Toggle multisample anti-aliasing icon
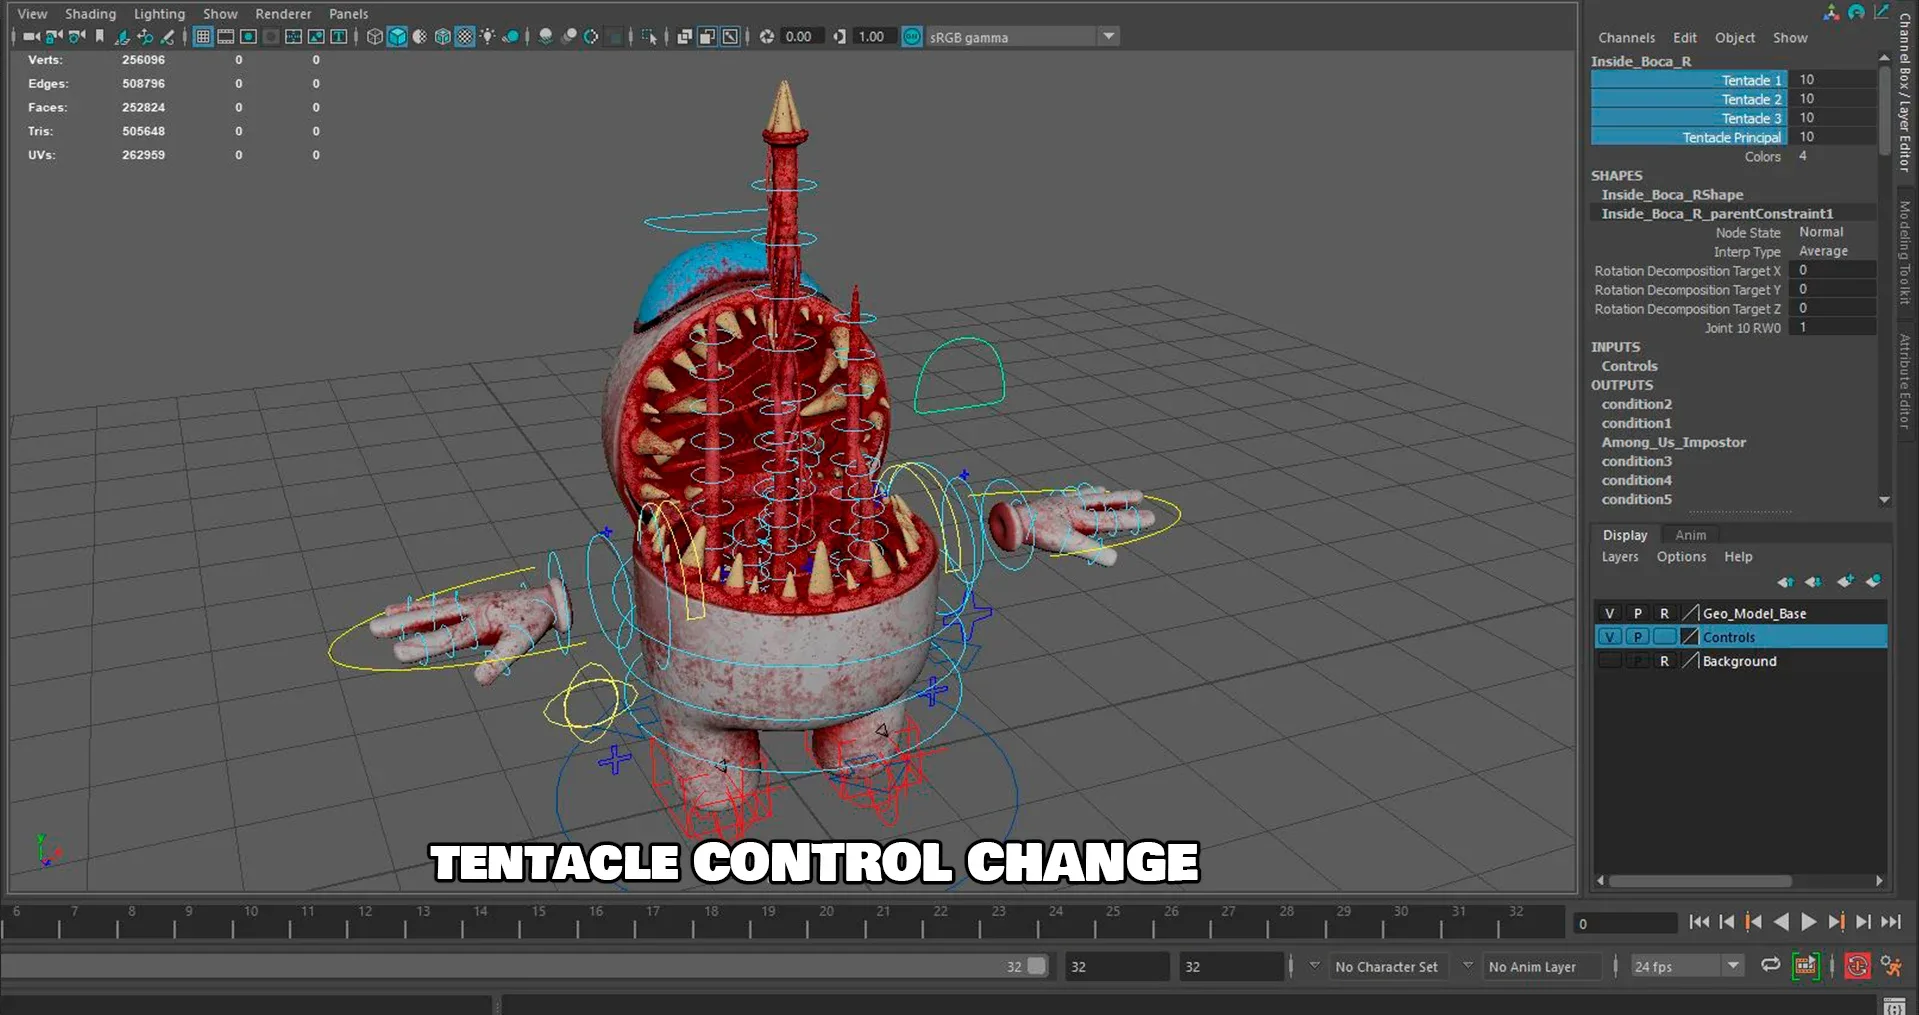The image size is (1919, 1015). pos(591,37)
